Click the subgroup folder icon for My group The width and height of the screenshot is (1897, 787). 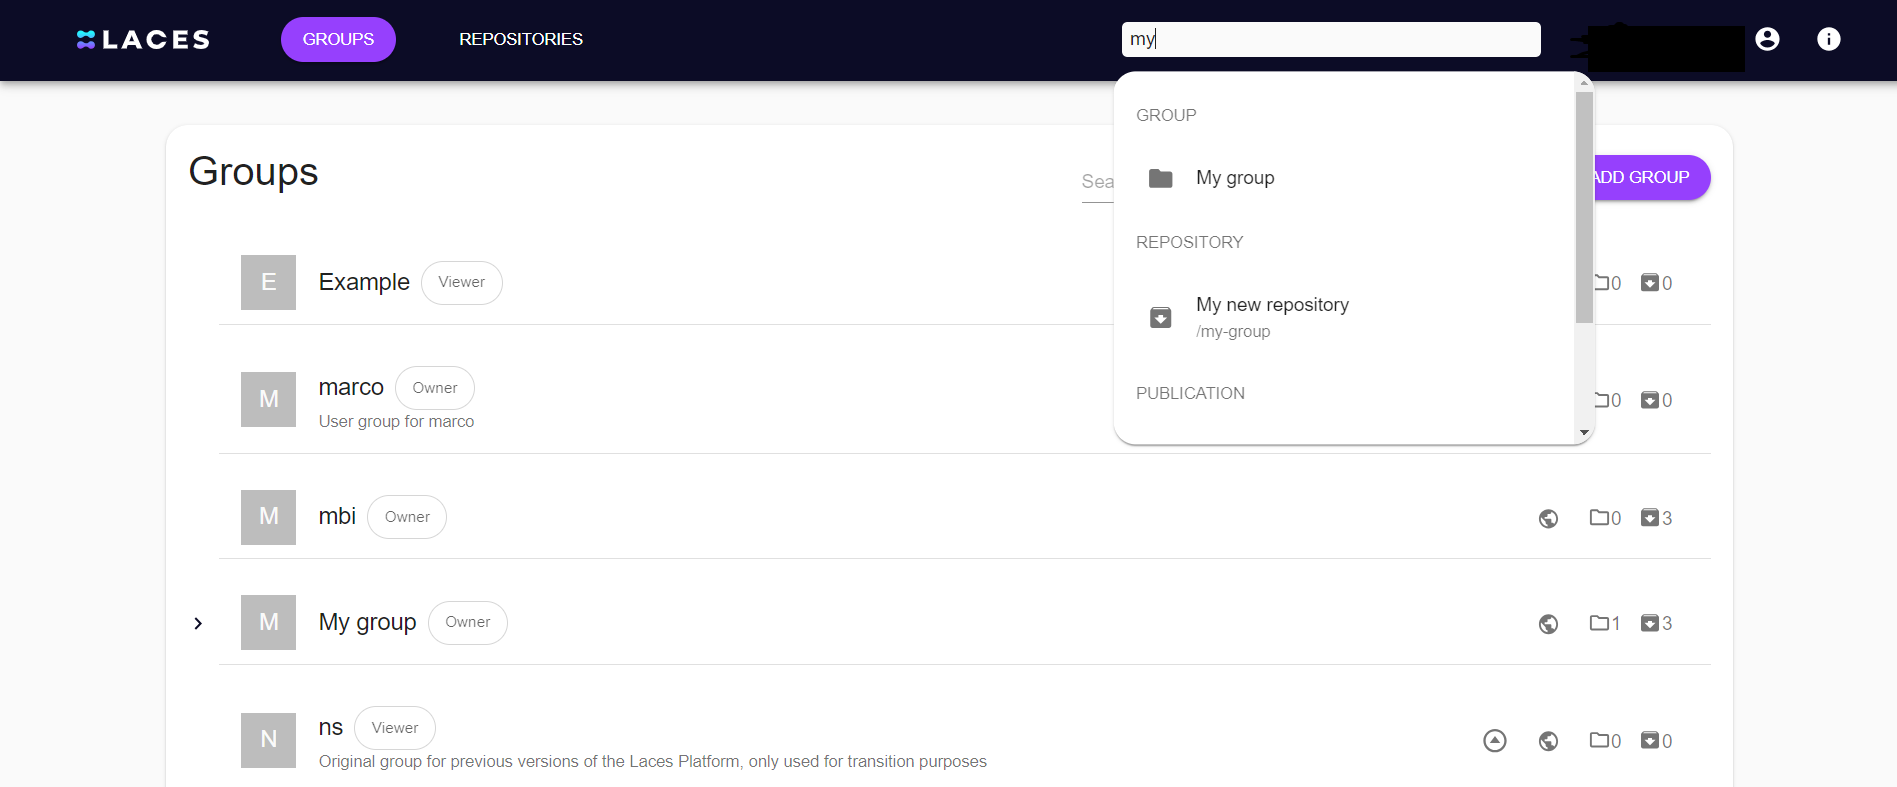point(1599,623)
